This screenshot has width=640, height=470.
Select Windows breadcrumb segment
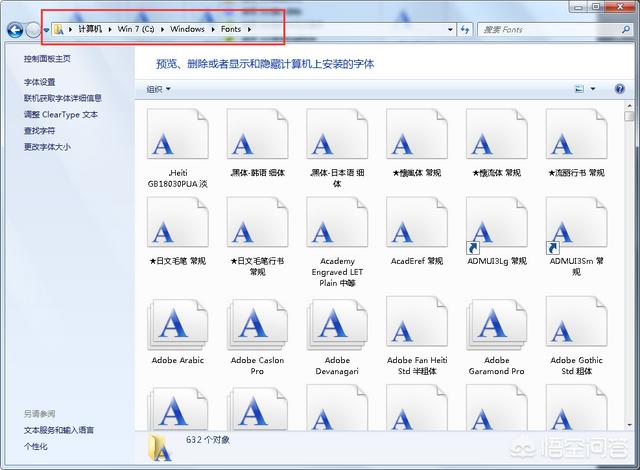(187, 29)
